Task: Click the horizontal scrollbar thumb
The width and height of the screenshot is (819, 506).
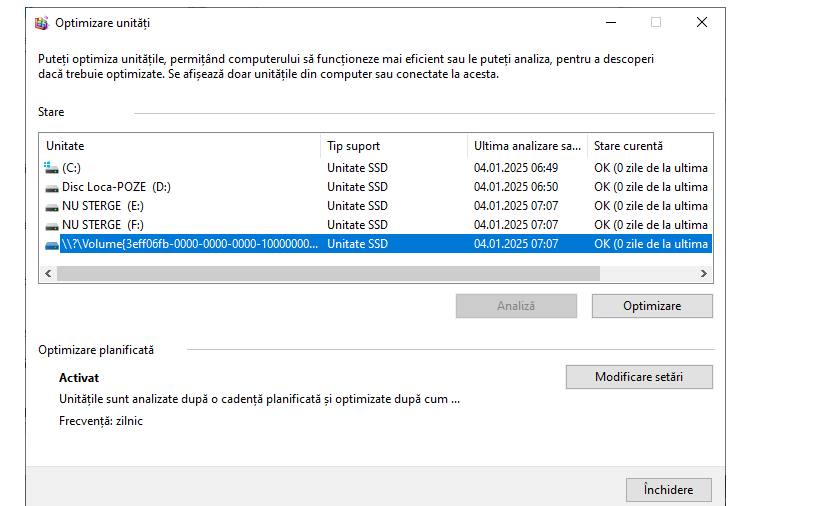Action: coord(327,273)
